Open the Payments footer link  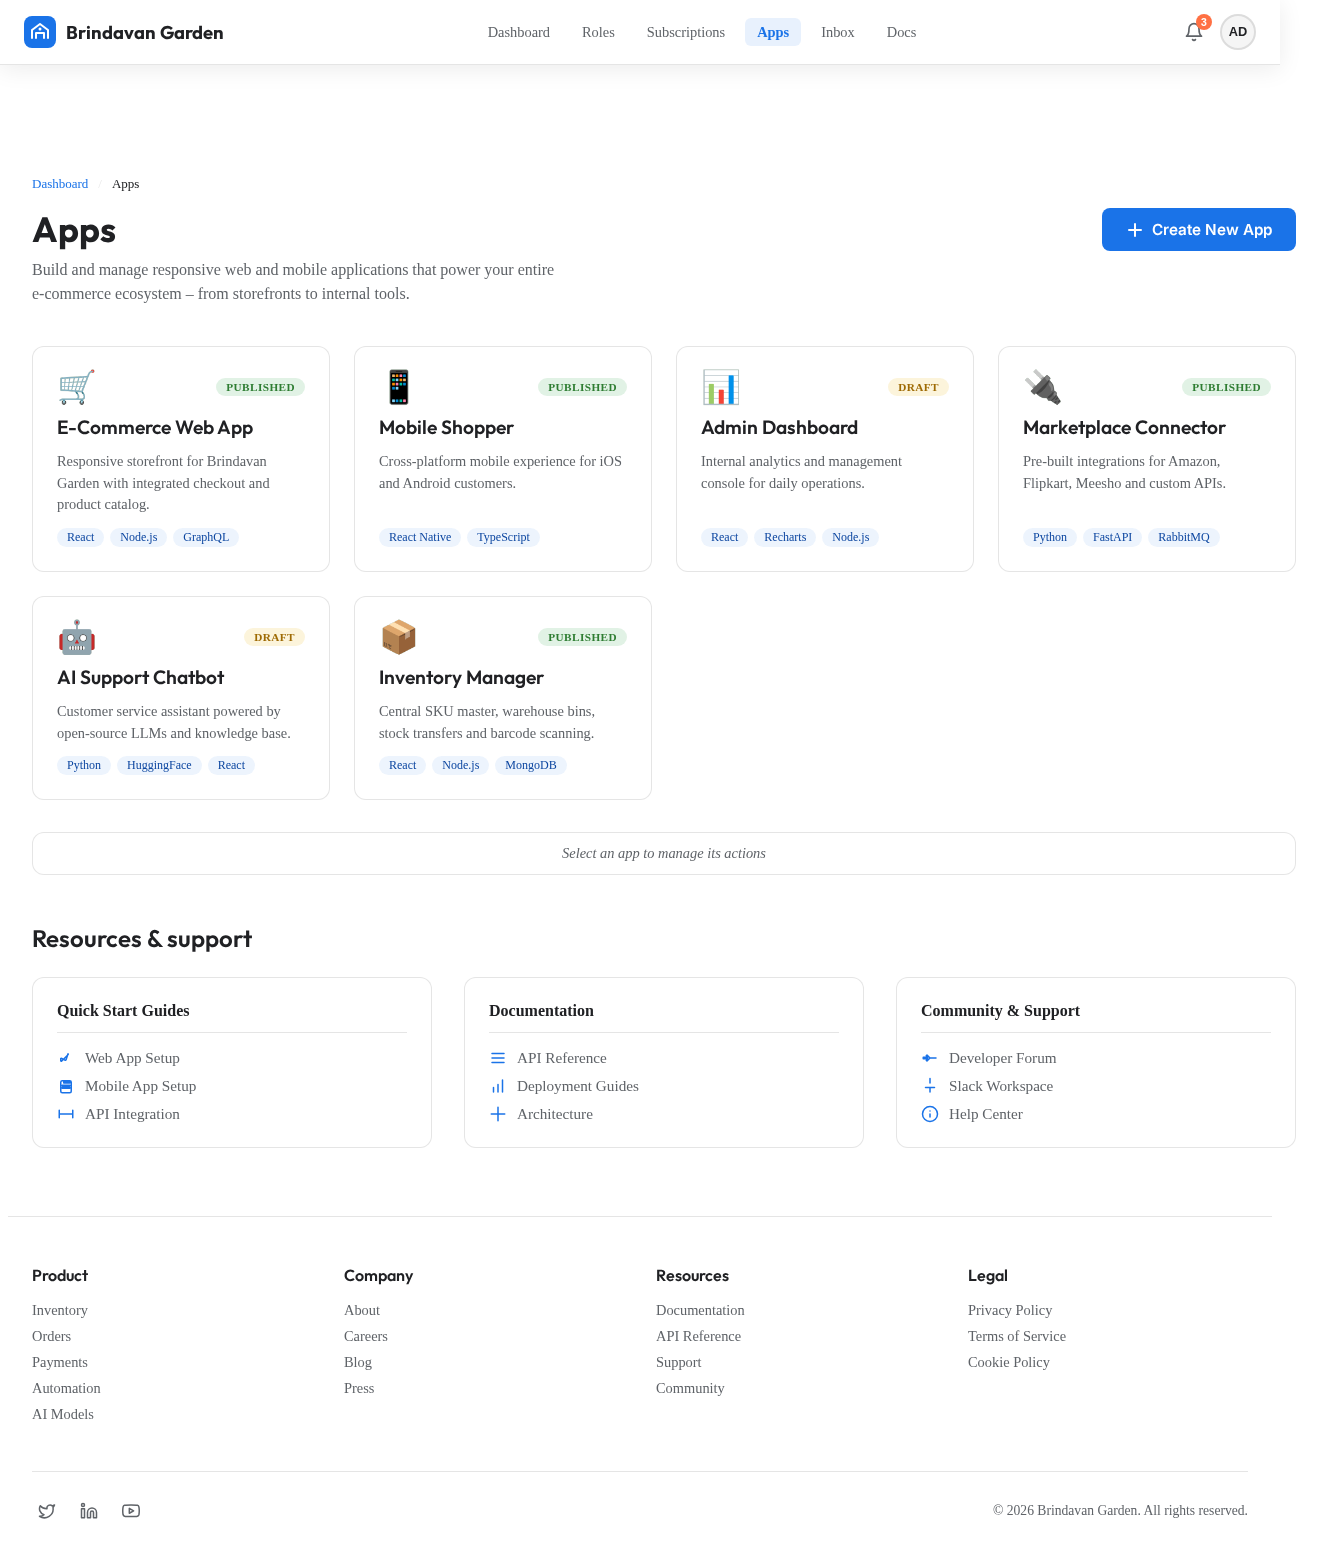(x=60, y=1362)
